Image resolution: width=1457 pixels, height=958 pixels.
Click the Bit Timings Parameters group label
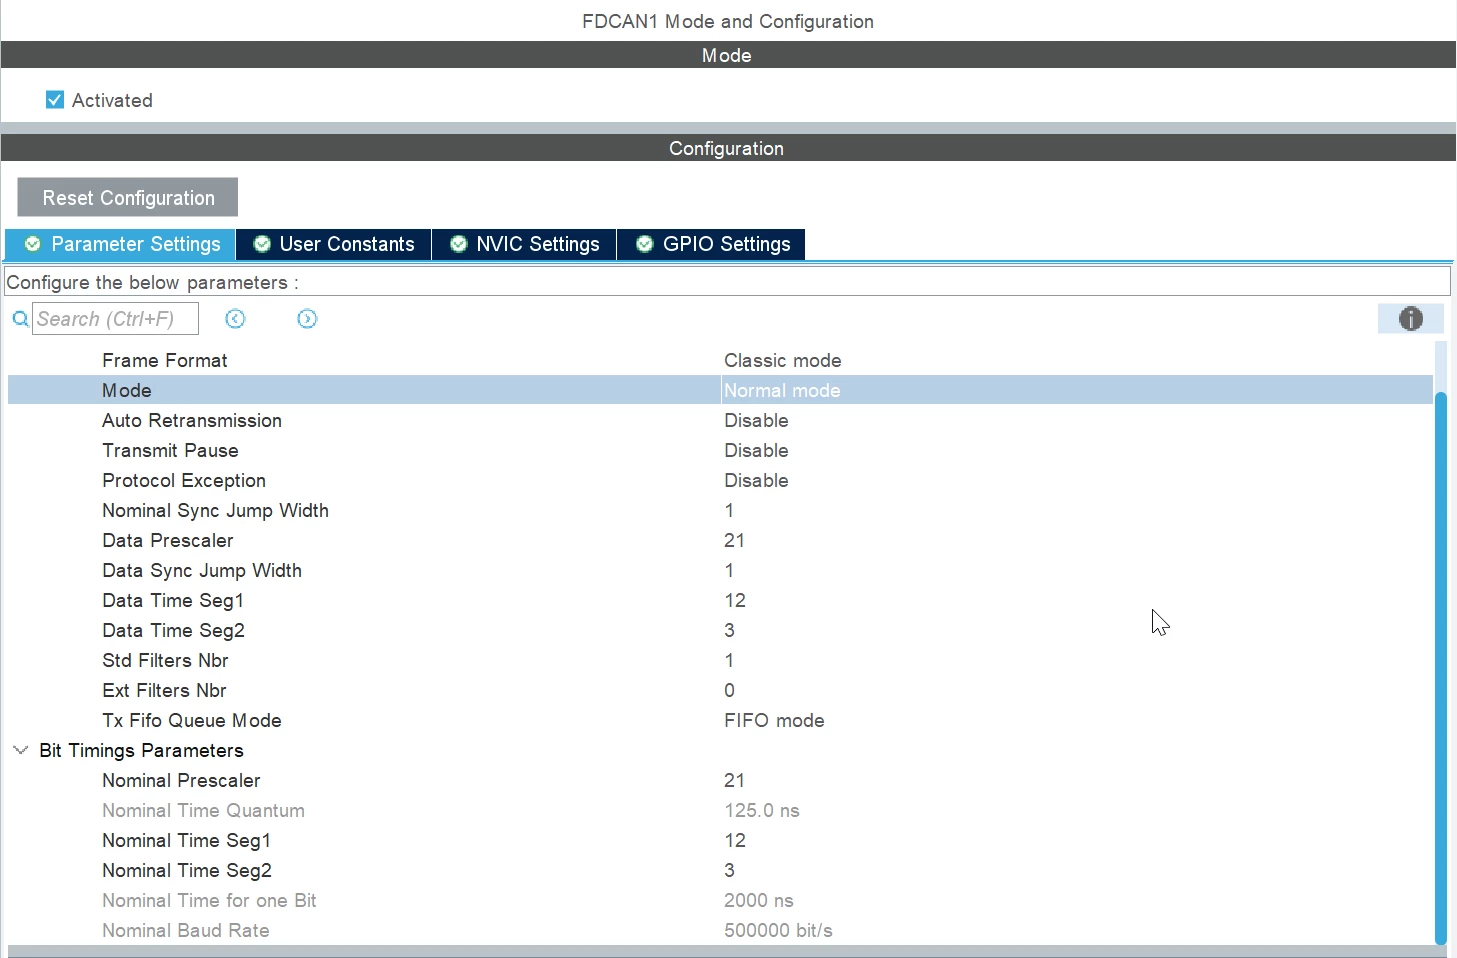tap(141, 750)
